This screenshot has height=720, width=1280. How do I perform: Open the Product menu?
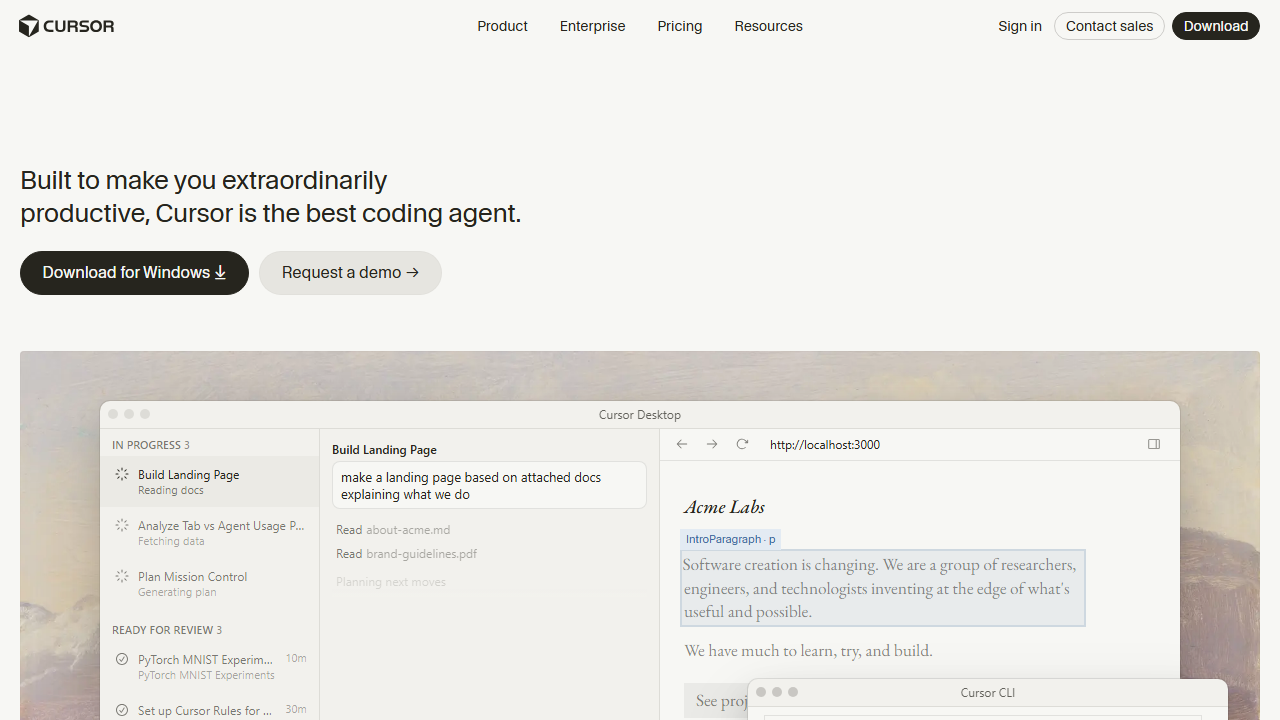pyautogui.click(x=502, y=26)
